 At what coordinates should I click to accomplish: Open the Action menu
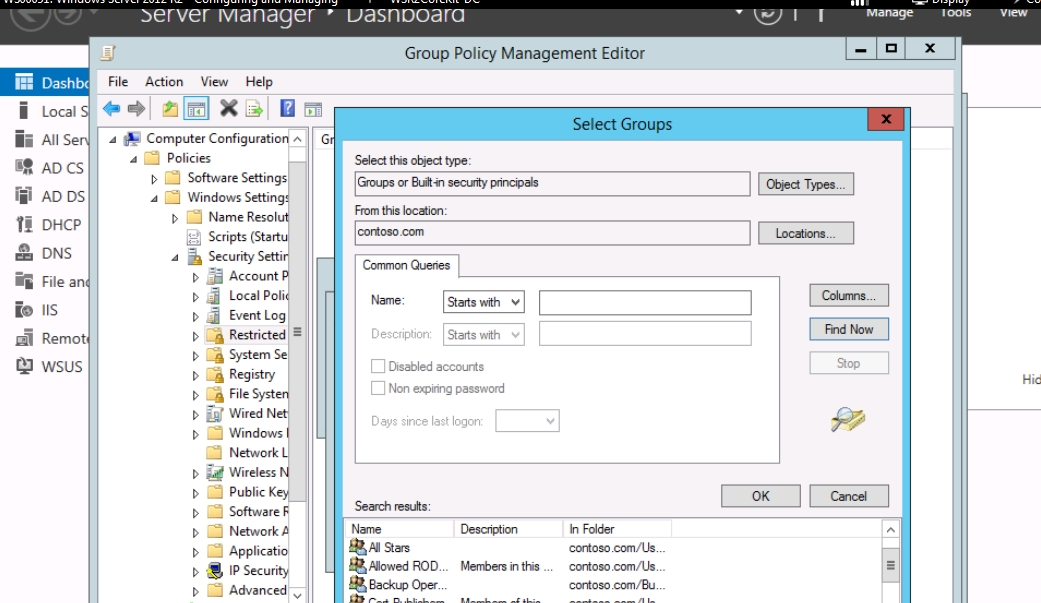[x=164, y=82]
